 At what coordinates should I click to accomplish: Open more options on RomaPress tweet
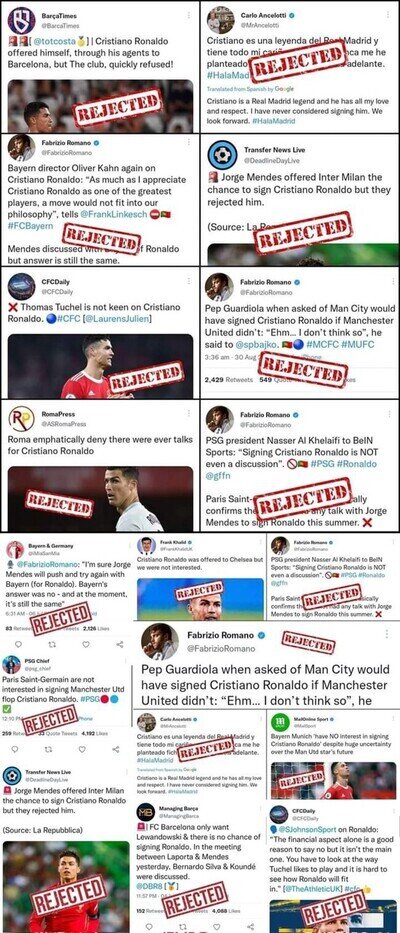tap(189, 414)
